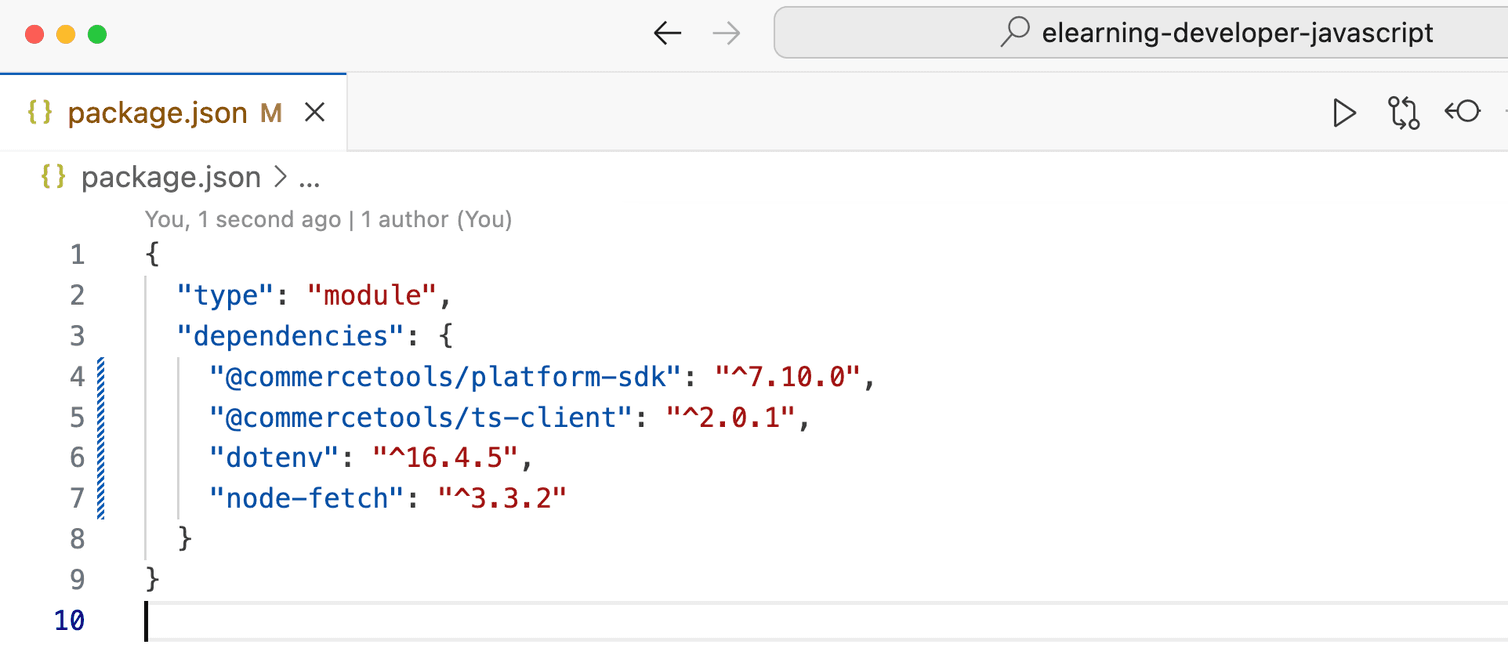Click the Run play icon
This screenshot has width=1508, height=647.
pos(1344,113)
